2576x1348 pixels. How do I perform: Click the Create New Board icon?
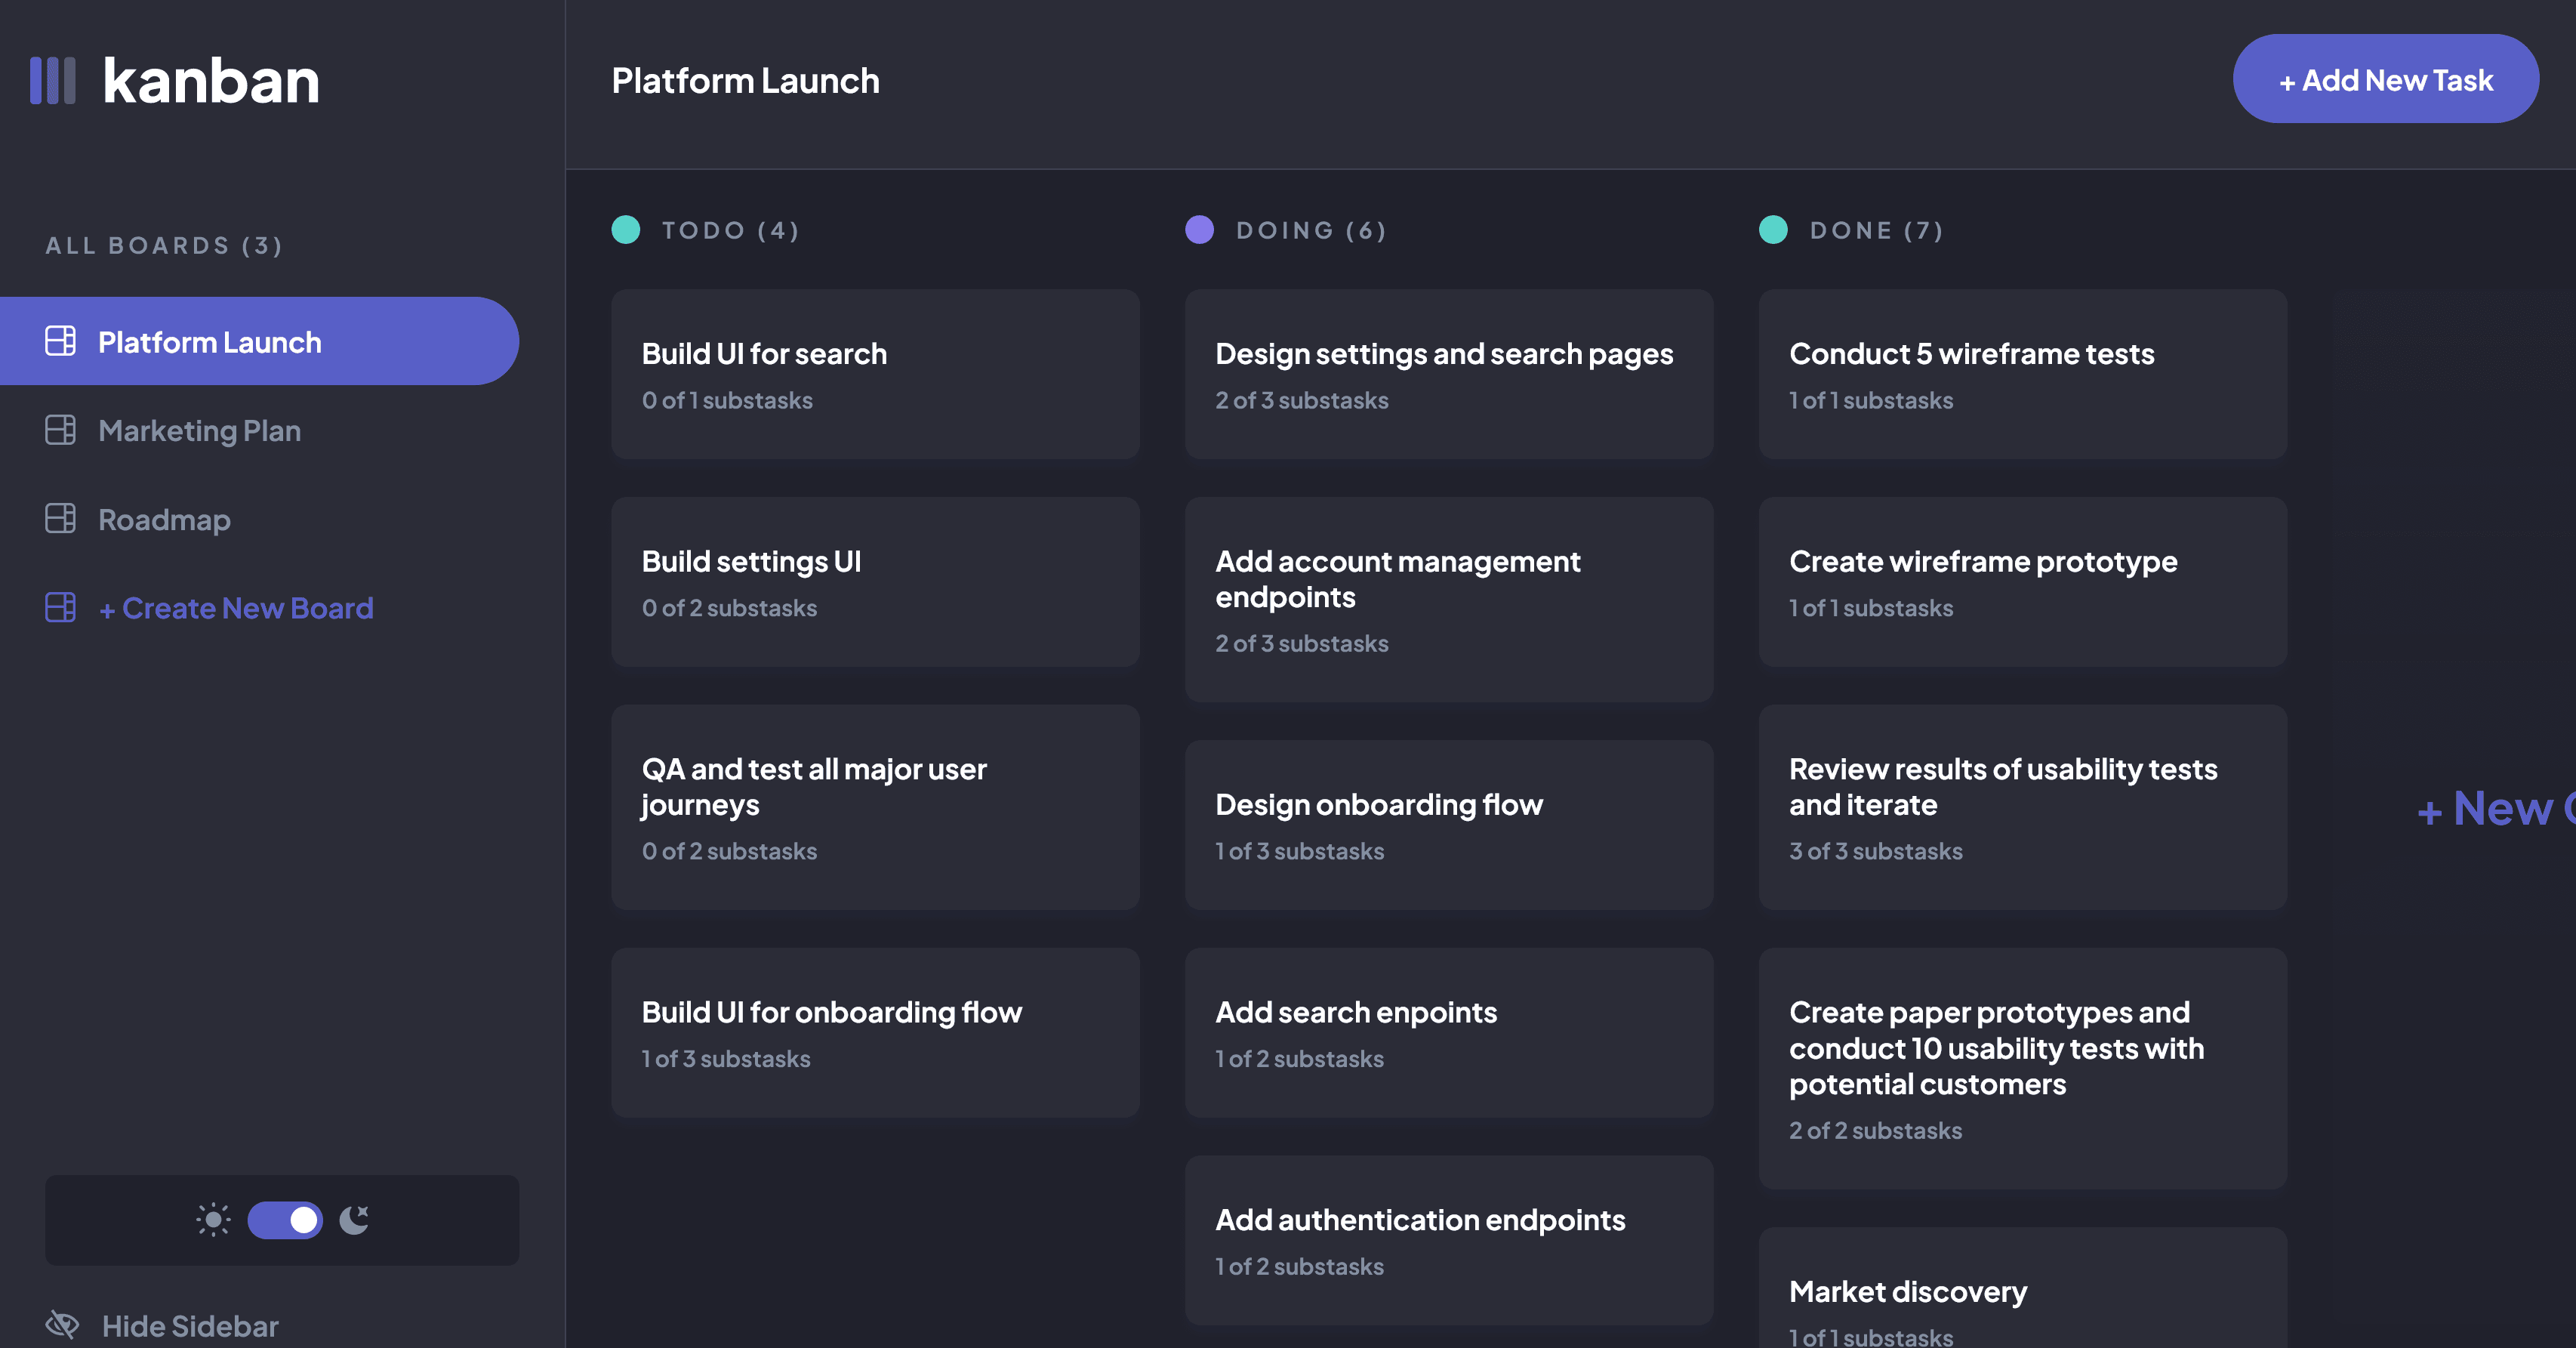61,606
